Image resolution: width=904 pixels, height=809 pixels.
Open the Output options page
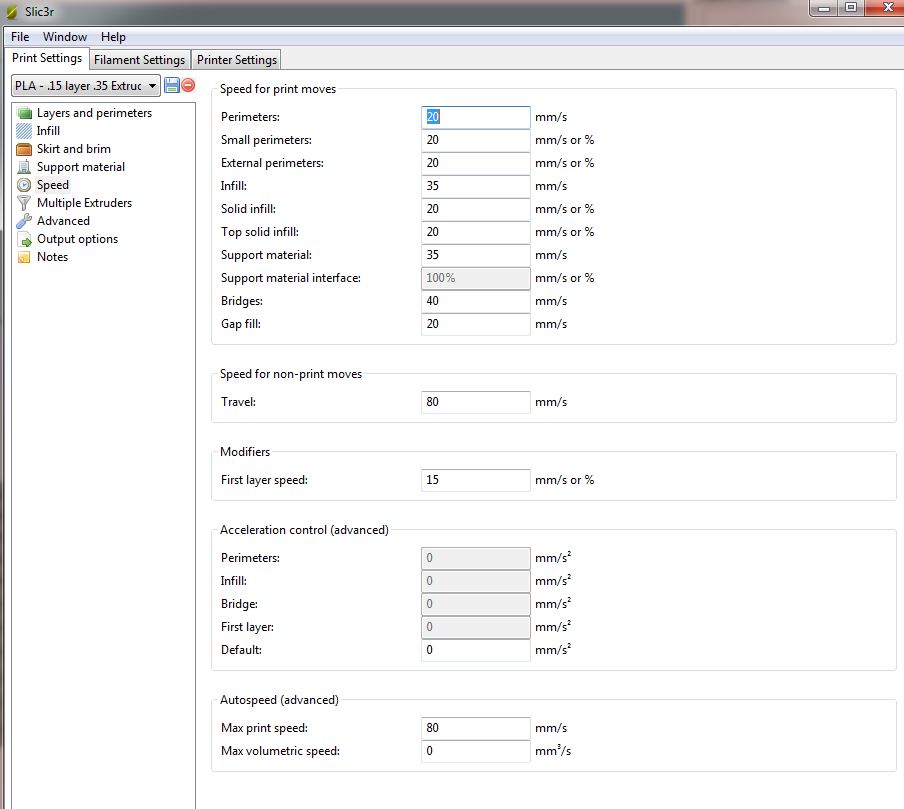tap(77, 239)
